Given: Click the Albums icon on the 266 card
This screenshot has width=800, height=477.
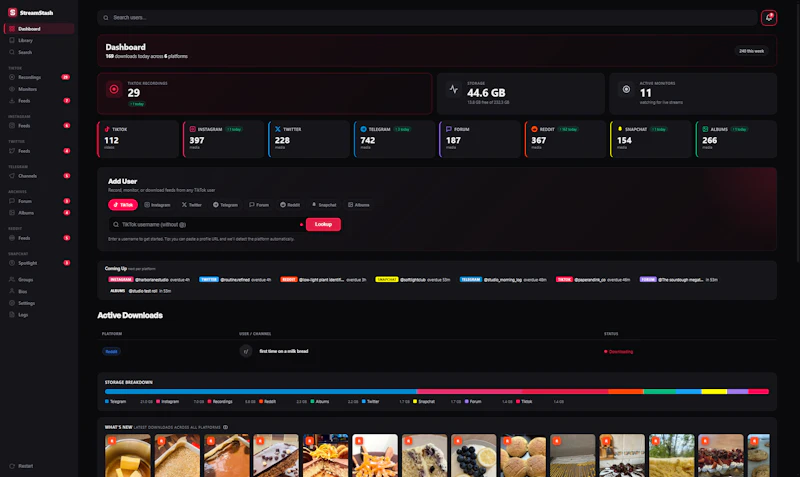Looking at the screenshot, I should (705, 129).
